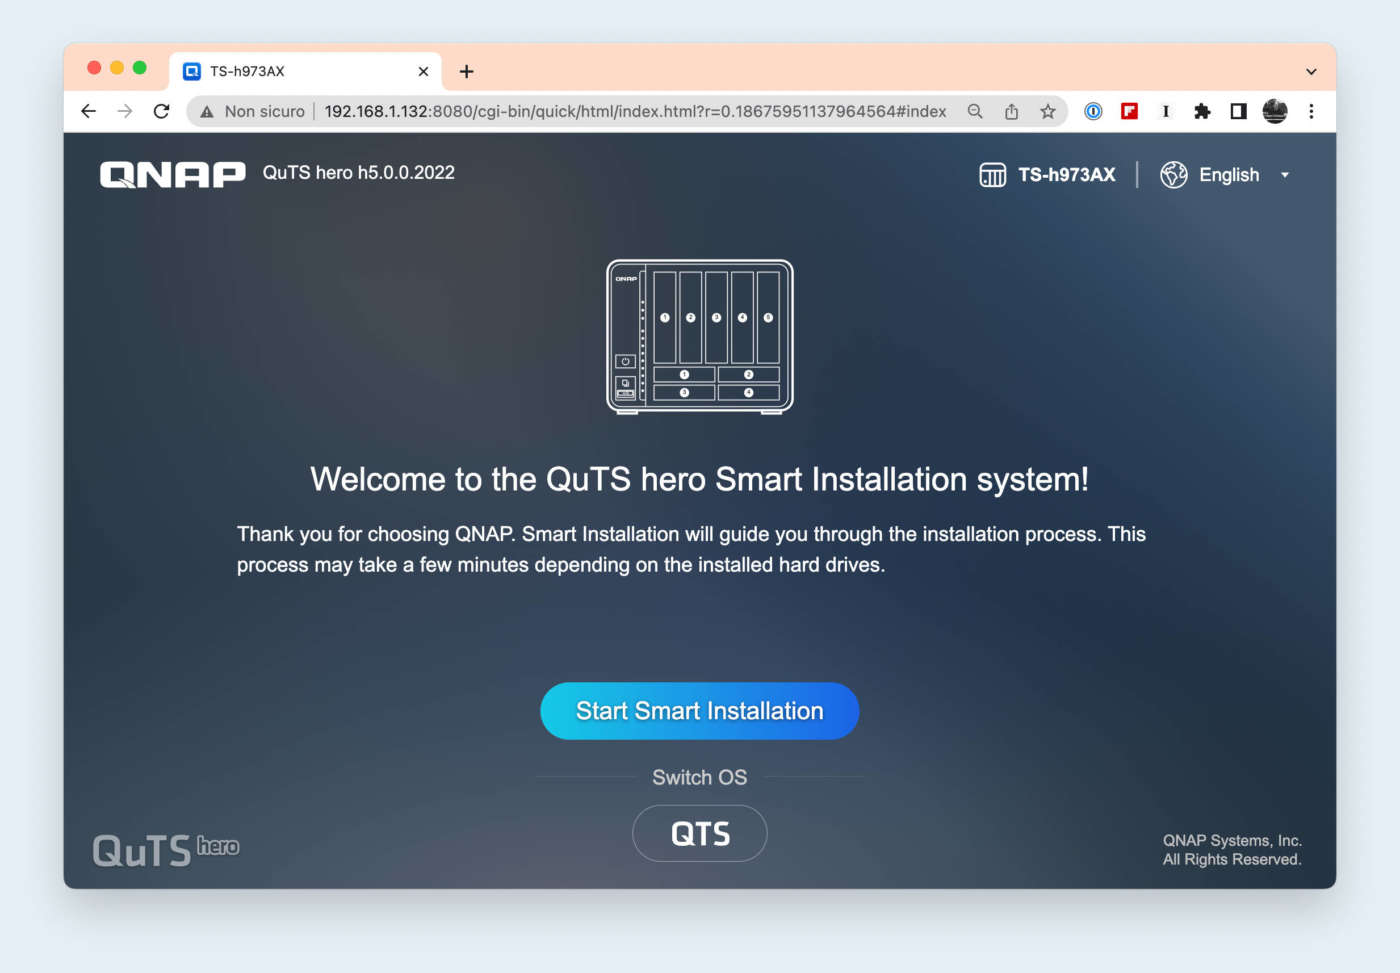The image size is (1400, 973).
Task: Maximize the browser window with green button
Action: coord(140,67)
